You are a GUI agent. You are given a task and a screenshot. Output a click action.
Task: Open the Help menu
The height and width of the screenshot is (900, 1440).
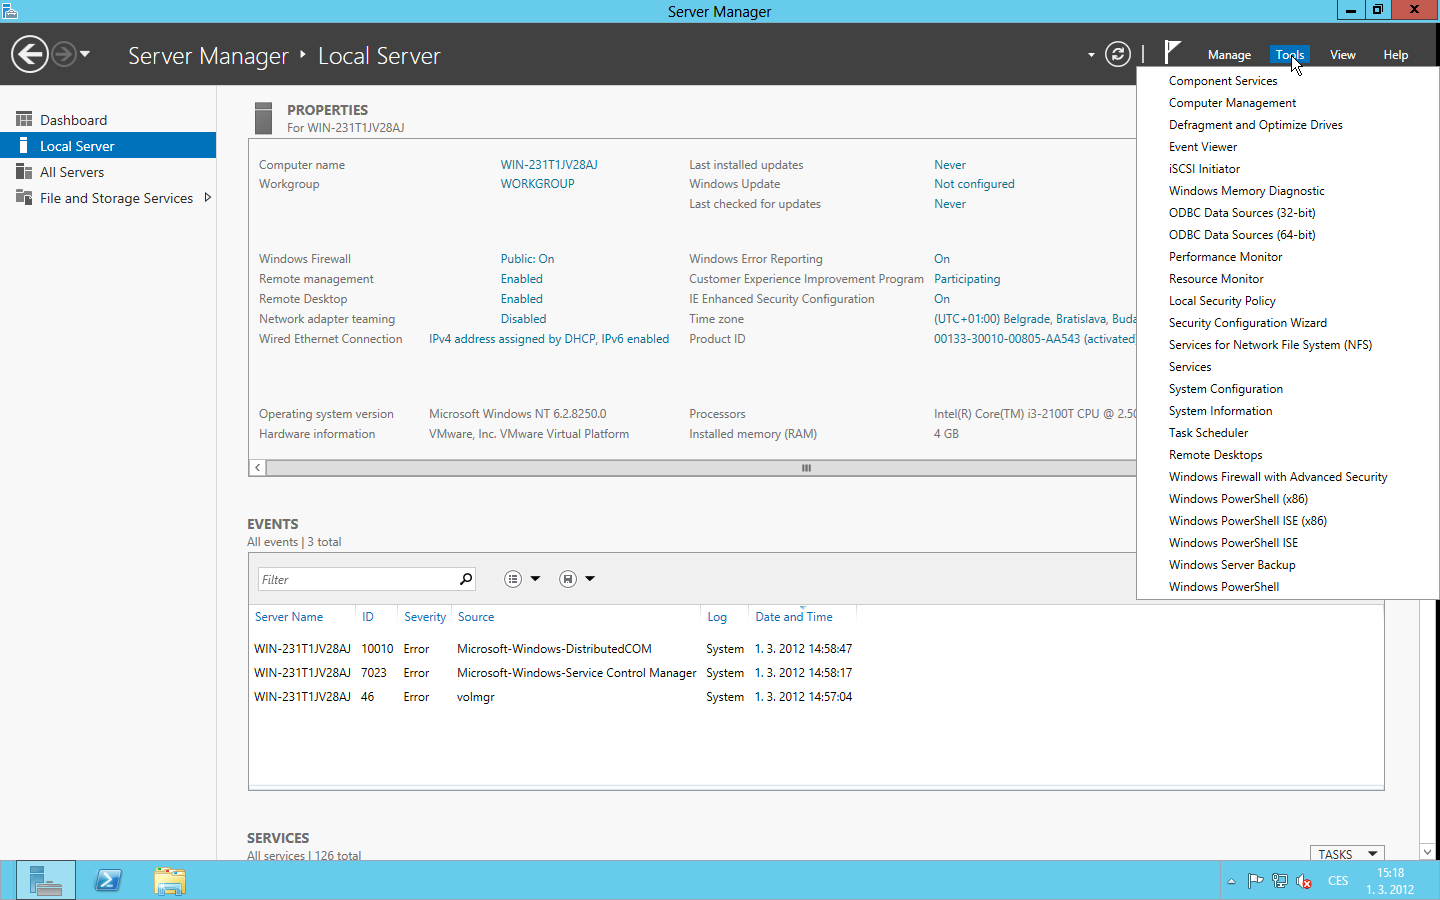(1395, 55)
